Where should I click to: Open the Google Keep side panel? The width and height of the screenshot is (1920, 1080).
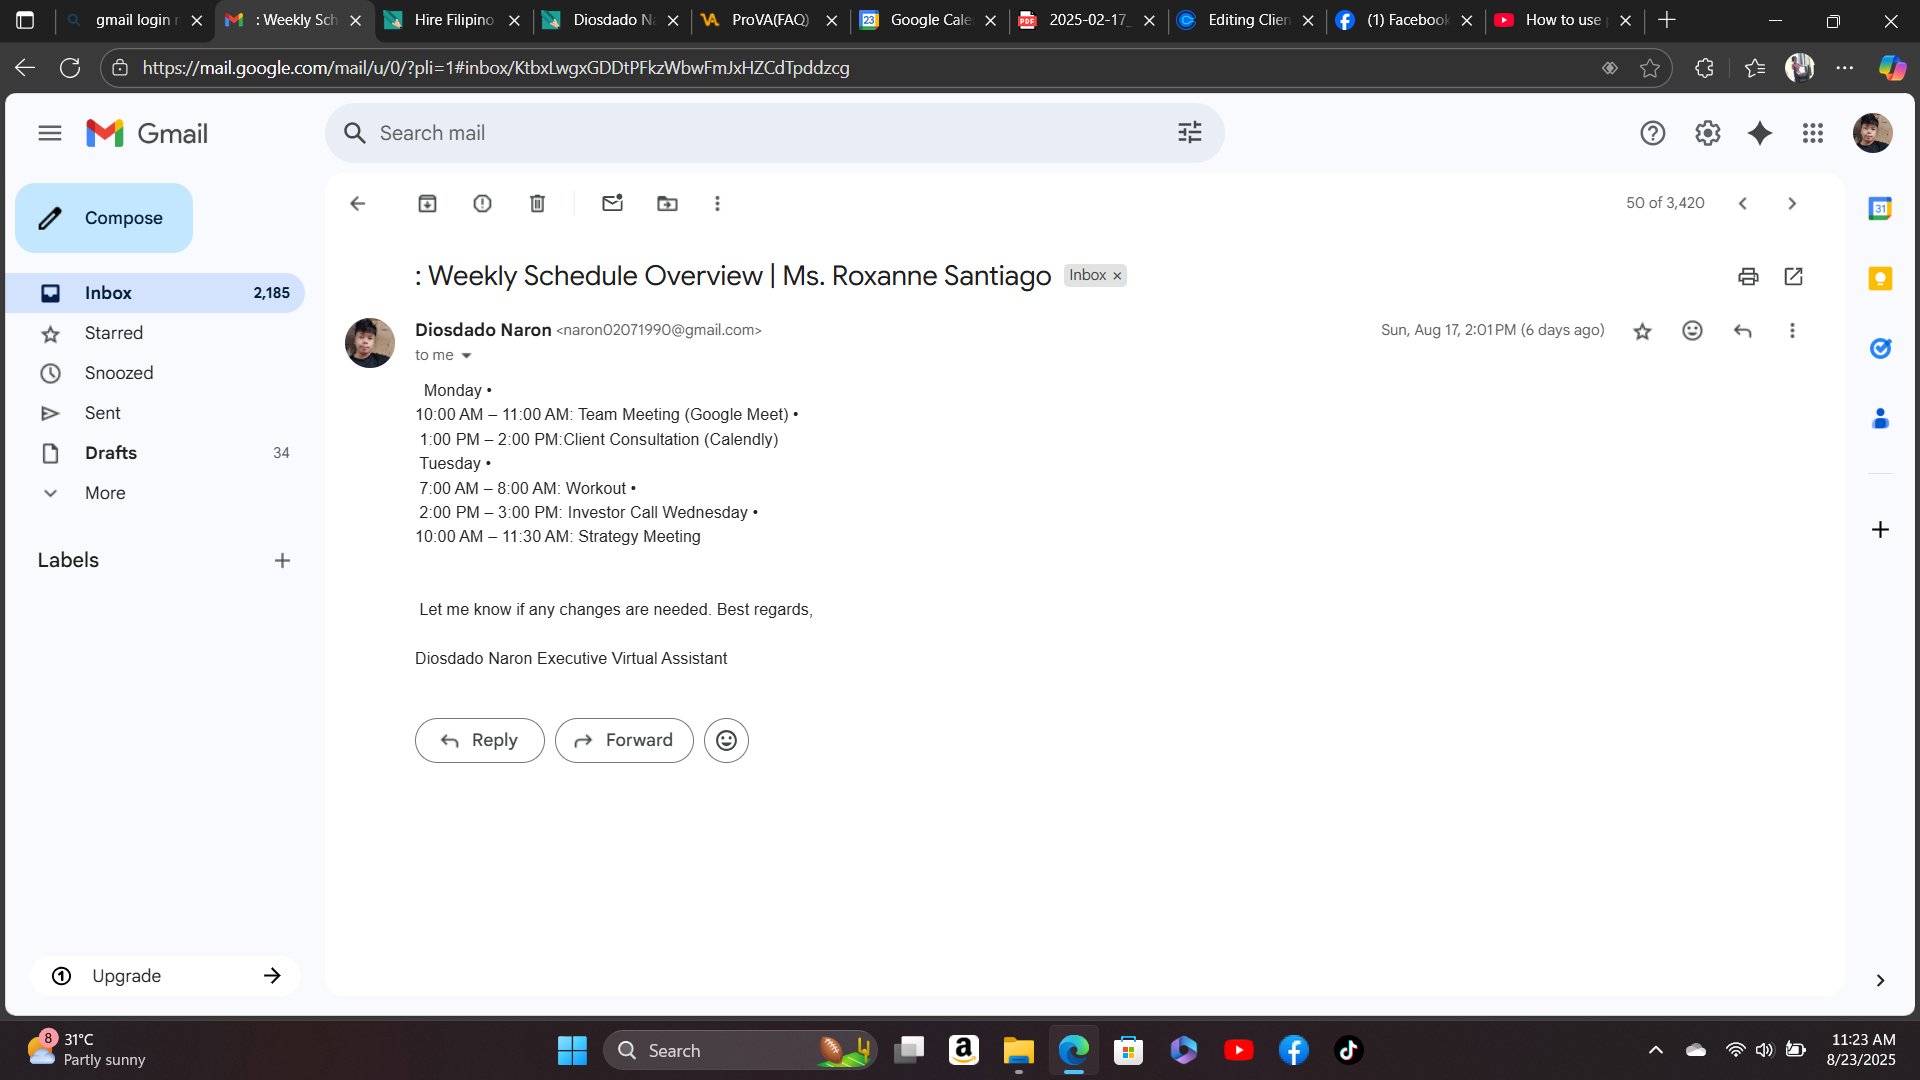1880,279
